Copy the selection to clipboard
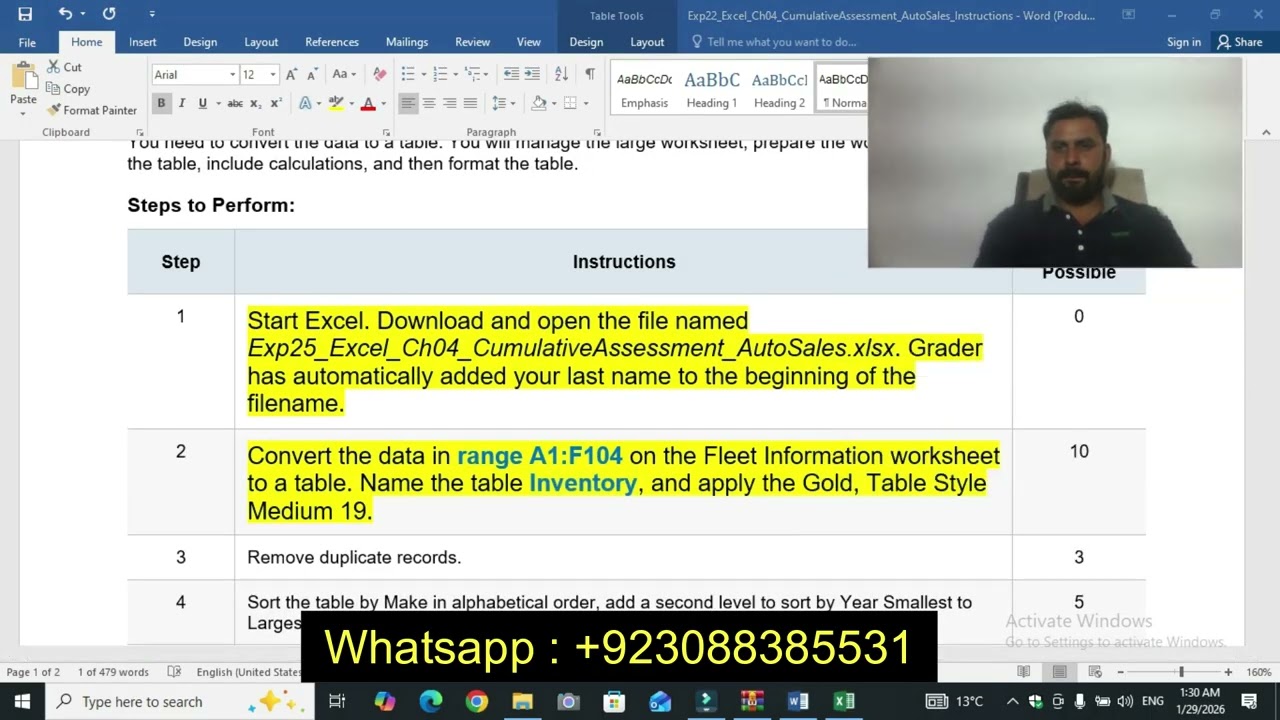Screen dimensions: 1280x720 [68, 89]
